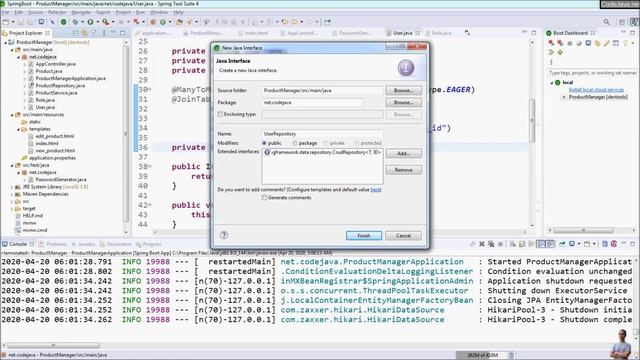The image size is (640, 360).
Task: Open the terminal icon in main toolbar
Action: pyautogui.click(x=41, y=22)
